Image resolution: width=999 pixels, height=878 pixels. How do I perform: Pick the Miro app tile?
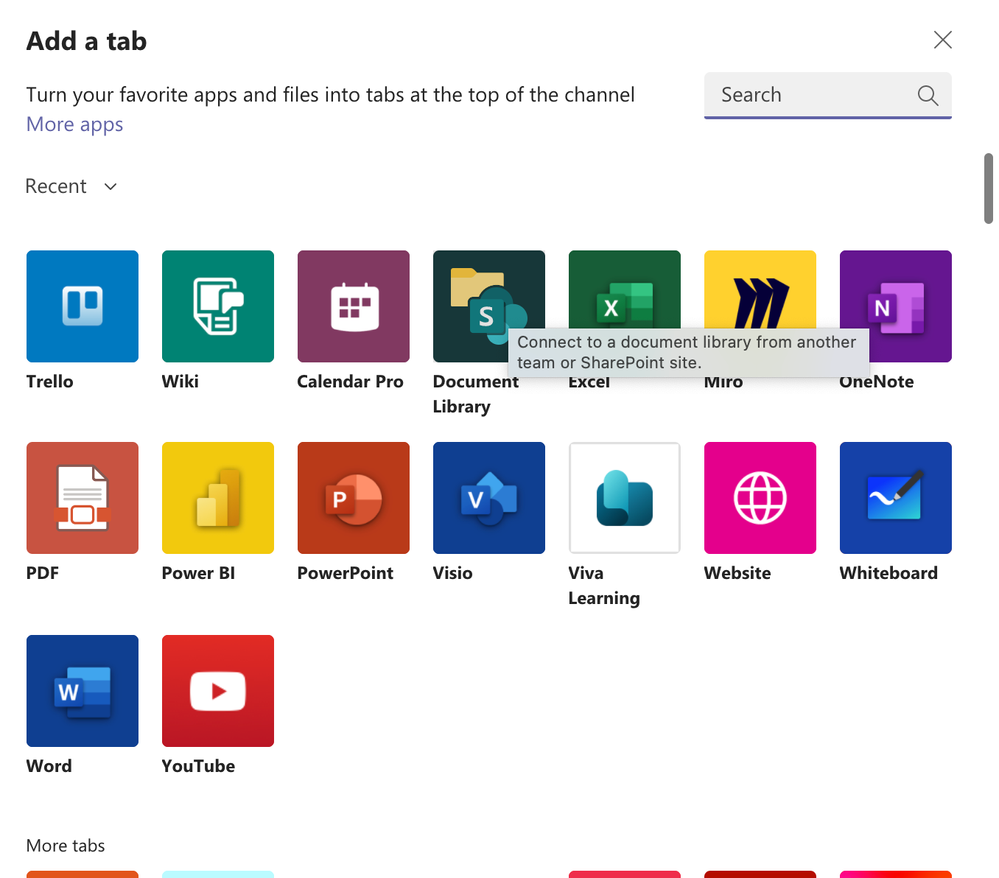point(760,290)
